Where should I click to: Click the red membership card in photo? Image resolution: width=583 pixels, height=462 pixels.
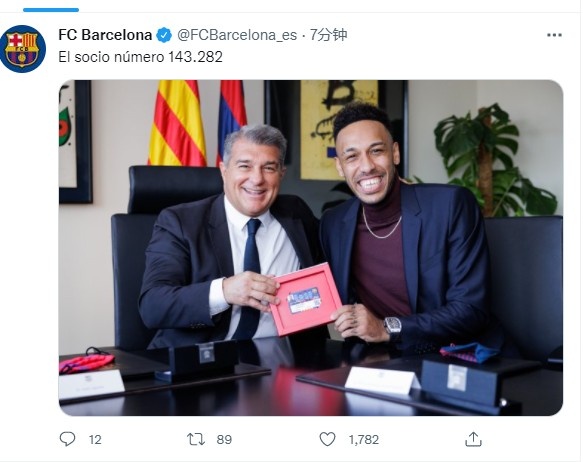pos(306,299)
